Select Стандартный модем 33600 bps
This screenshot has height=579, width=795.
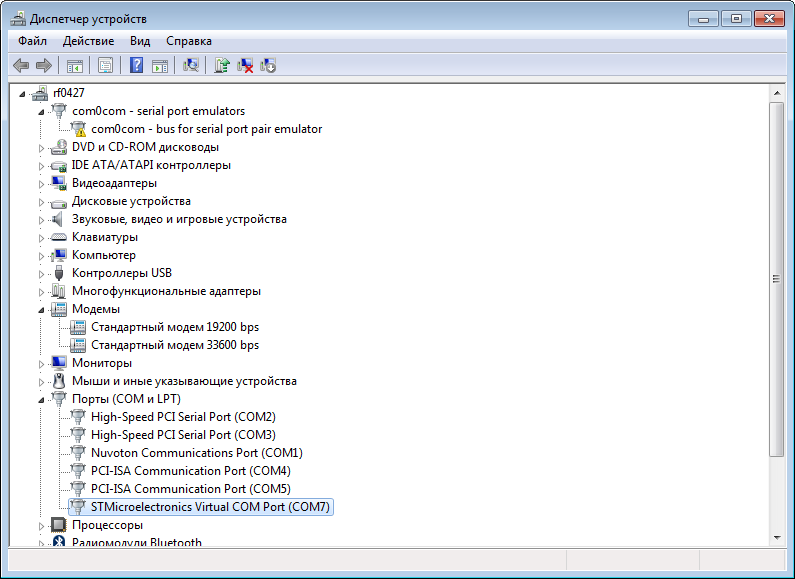tap(174, 345)
